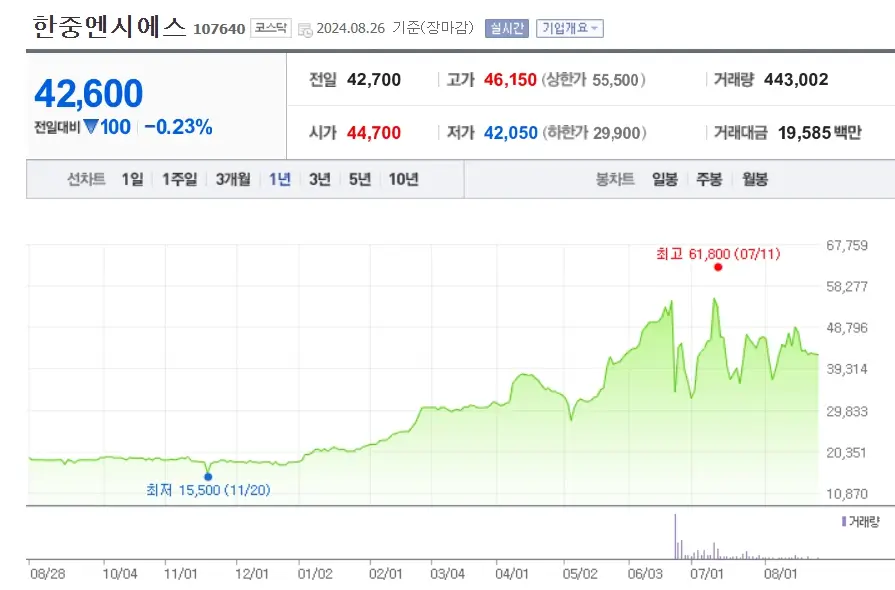Open the 월봉 monthly candle chart
Screen dimensions: 895x590
(x=754, y=180)
